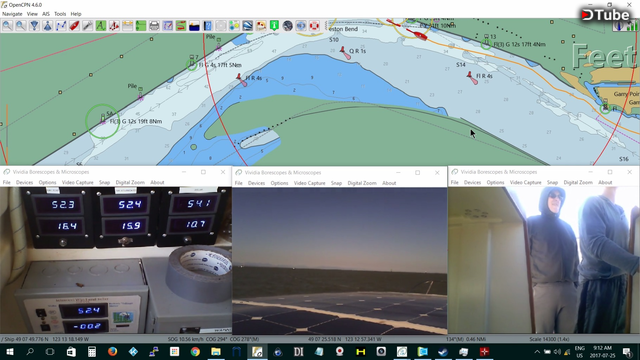The width and height of the screenshot is (640, 360).
Task: Open Devices menu in left Vividia window
Action: pyautogui.click(x=24, y=182)
